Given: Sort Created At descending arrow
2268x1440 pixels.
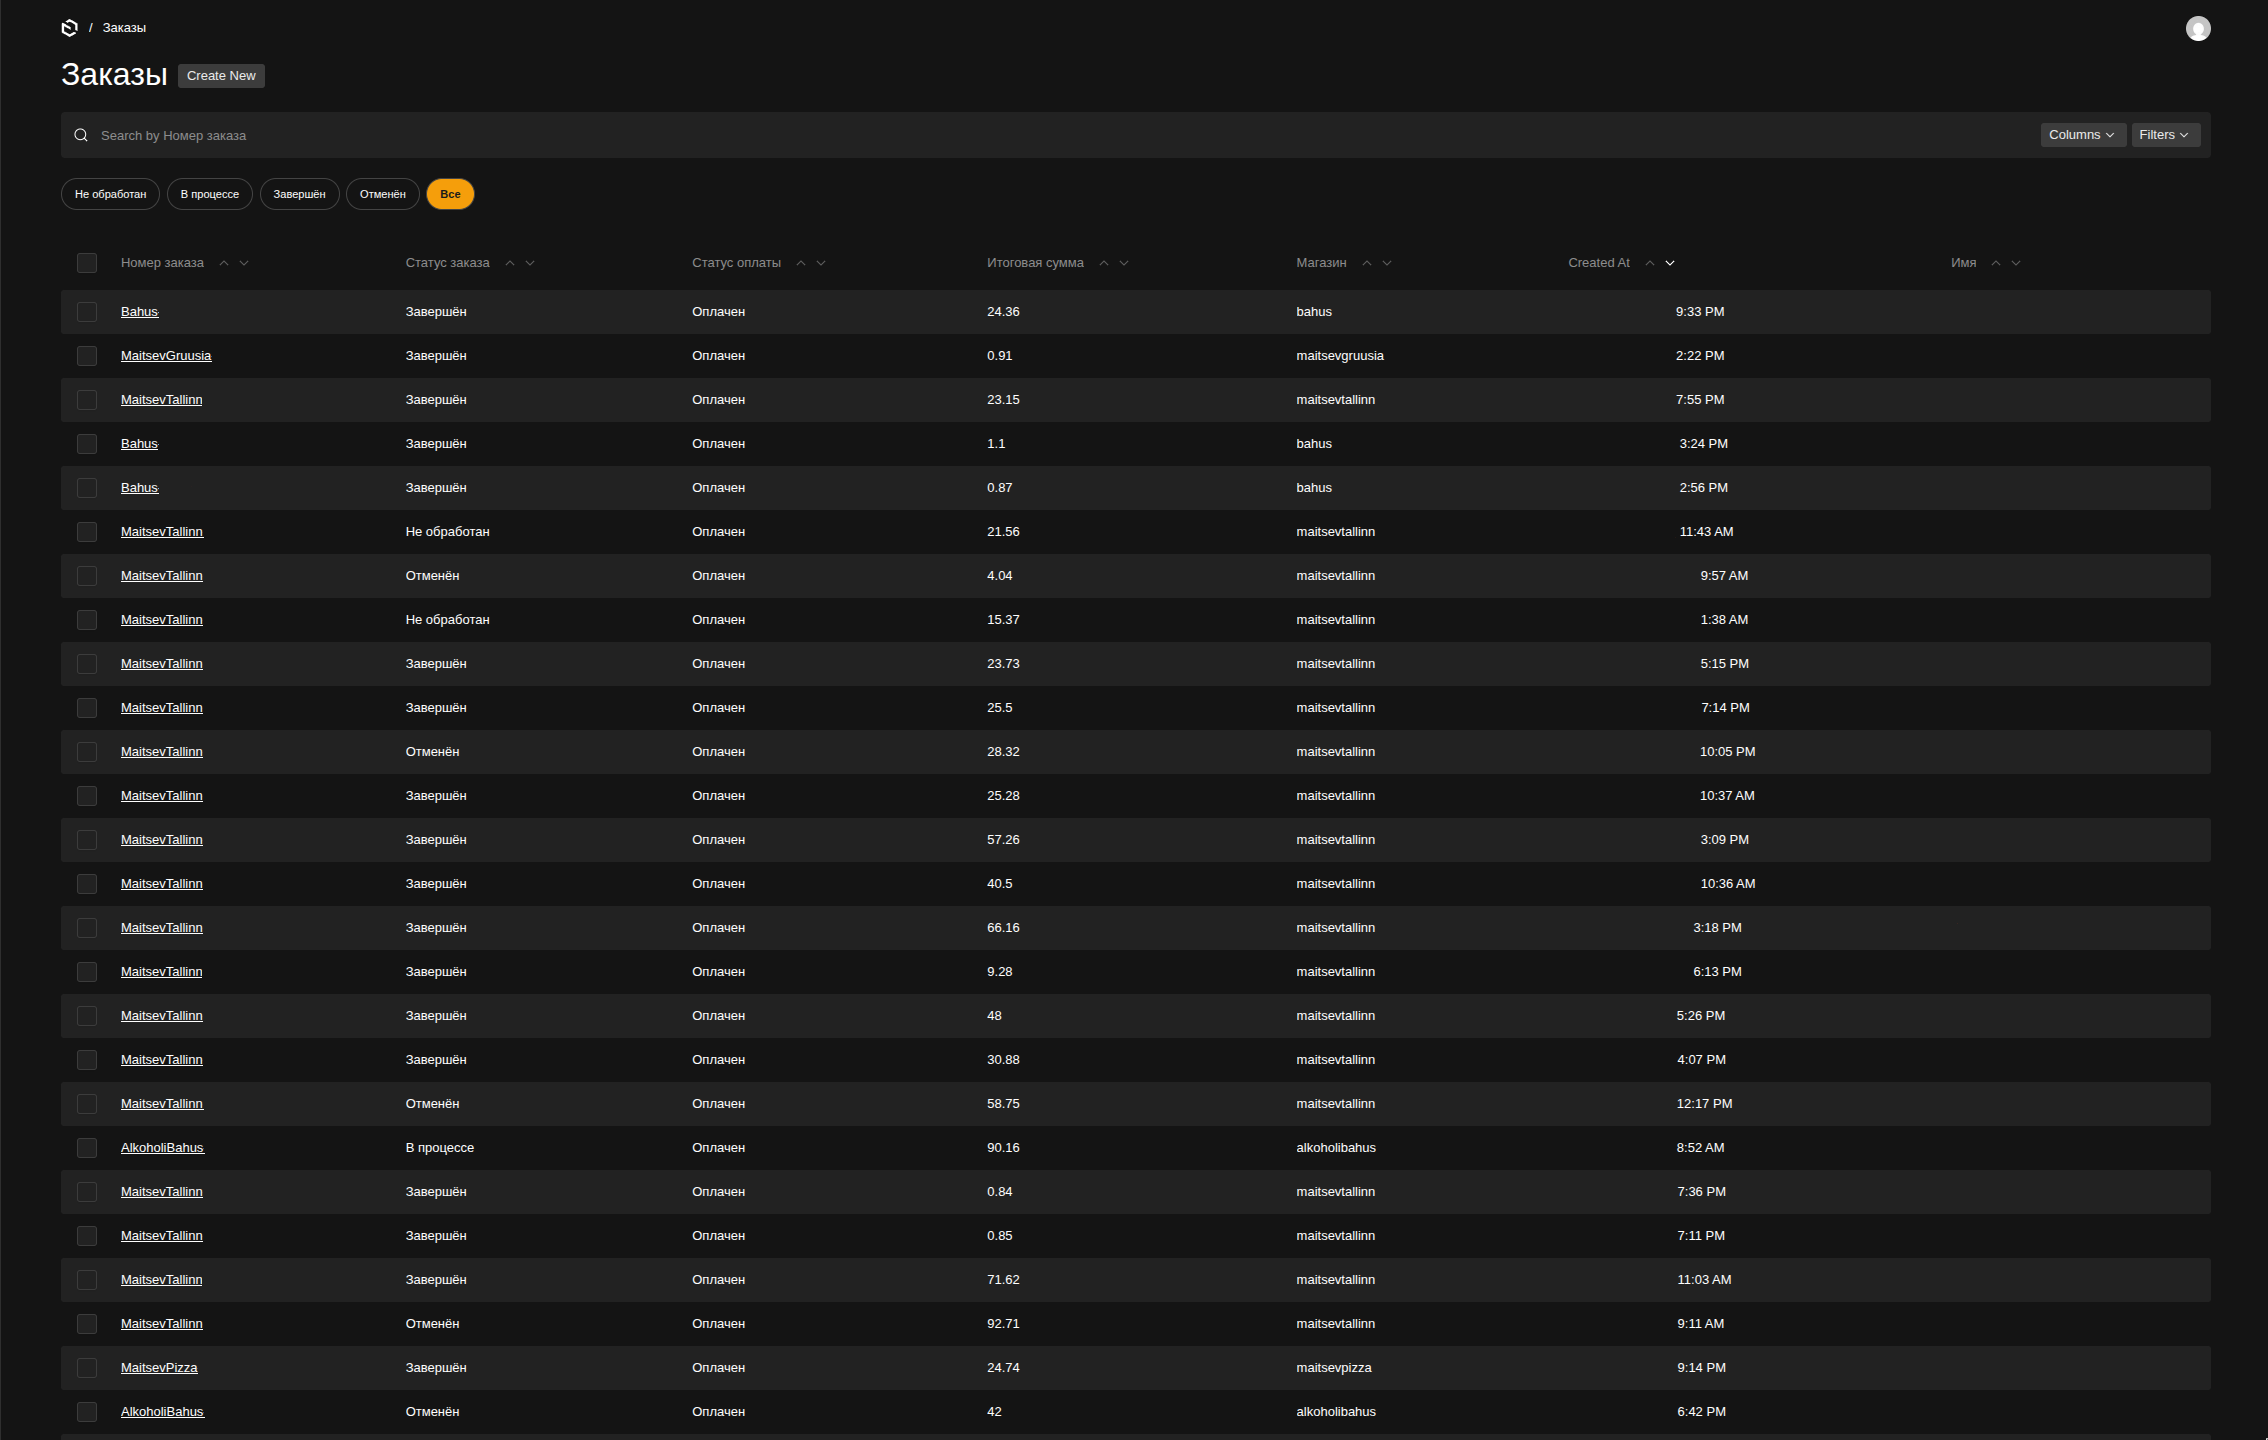Looking at the screenshot, I should [1670, 263].
